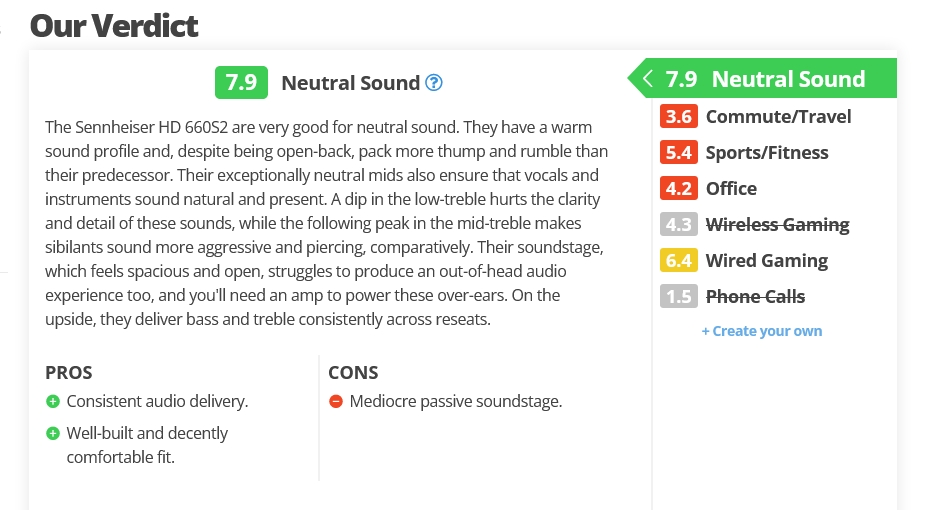Click the 'Our Verdict' heading
927x510 pixels.
[x=114, y=25]
